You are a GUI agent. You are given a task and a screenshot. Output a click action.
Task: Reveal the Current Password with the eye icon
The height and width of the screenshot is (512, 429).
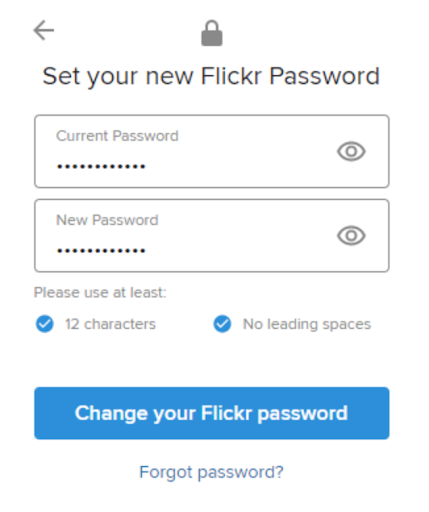tap(351, 151)
